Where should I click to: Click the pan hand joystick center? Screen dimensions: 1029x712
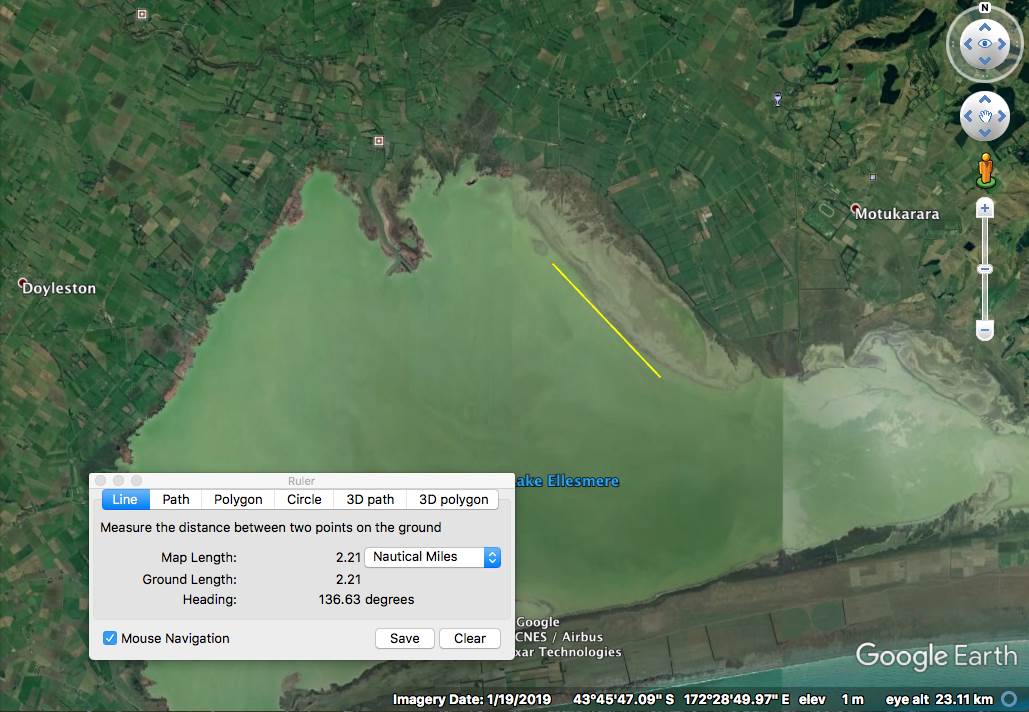click(985, 117)
